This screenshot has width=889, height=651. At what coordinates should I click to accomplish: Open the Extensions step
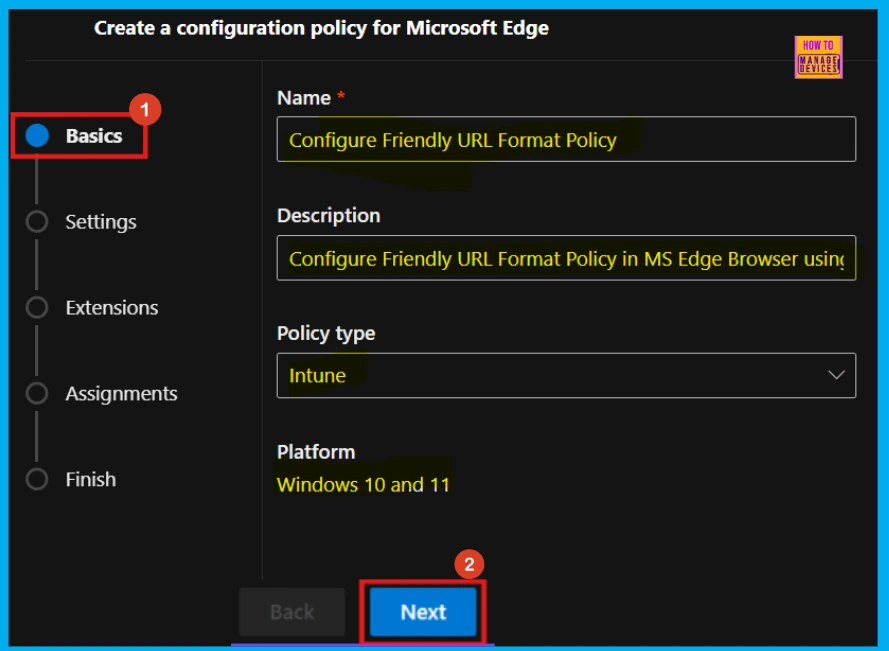tap(112, 308)
